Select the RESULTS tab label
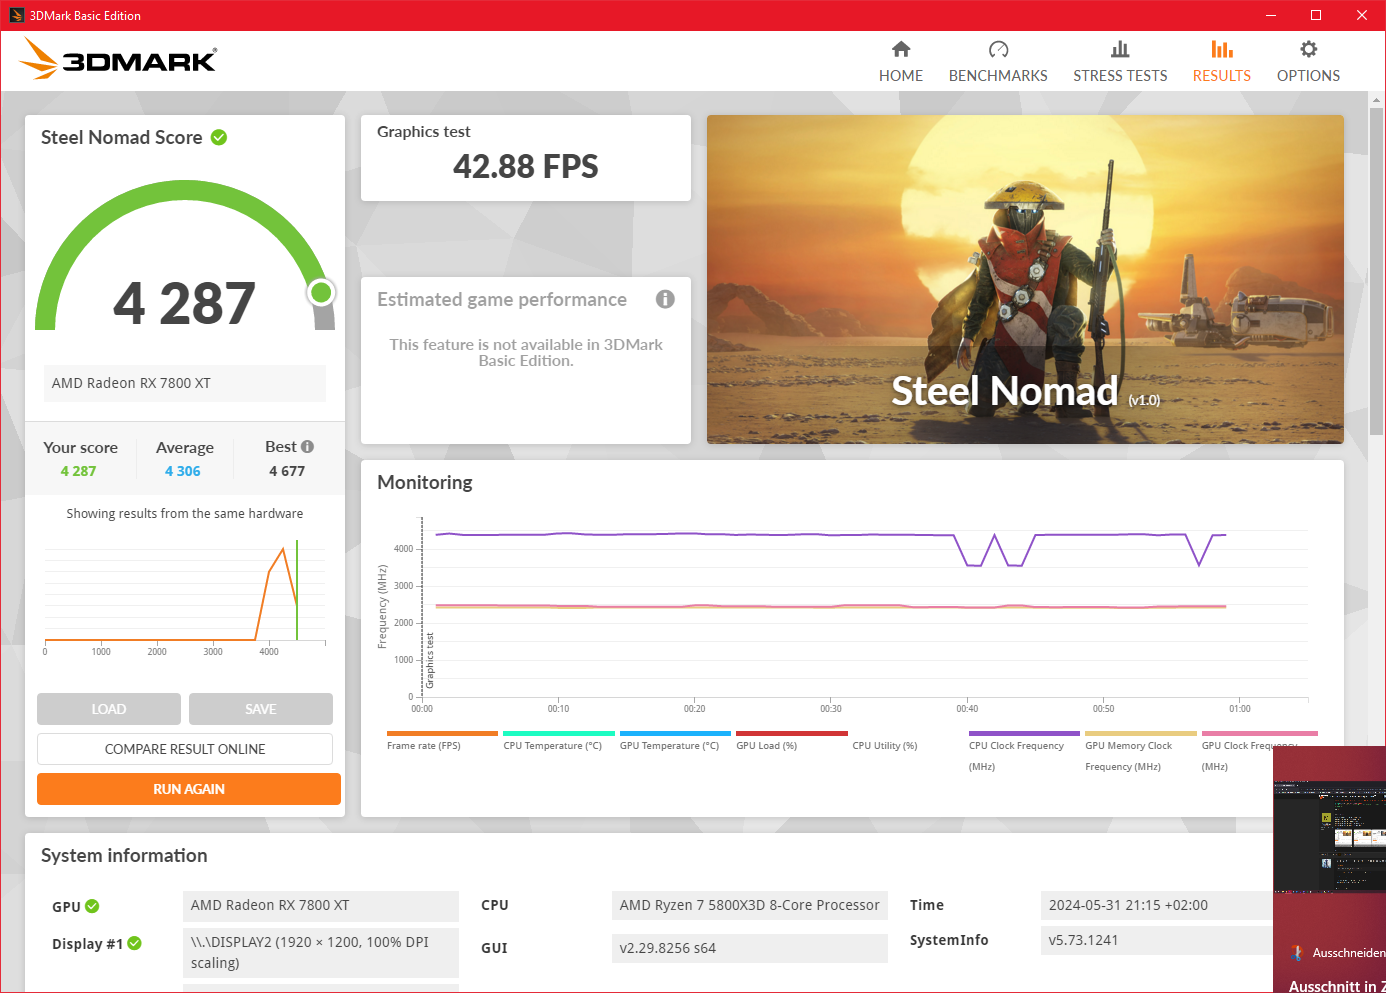This screenshot has height=993, width=1386. coord(1222,76)
